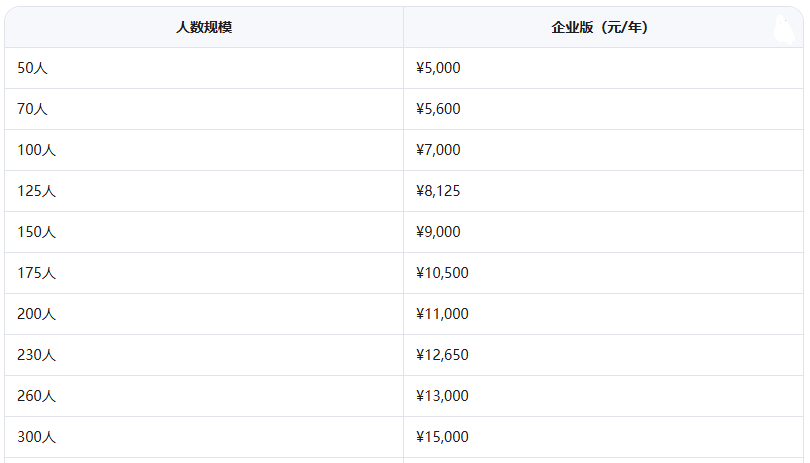Click the ¥9,000 price
Screen dimensions: 810x463
point(438,232)
